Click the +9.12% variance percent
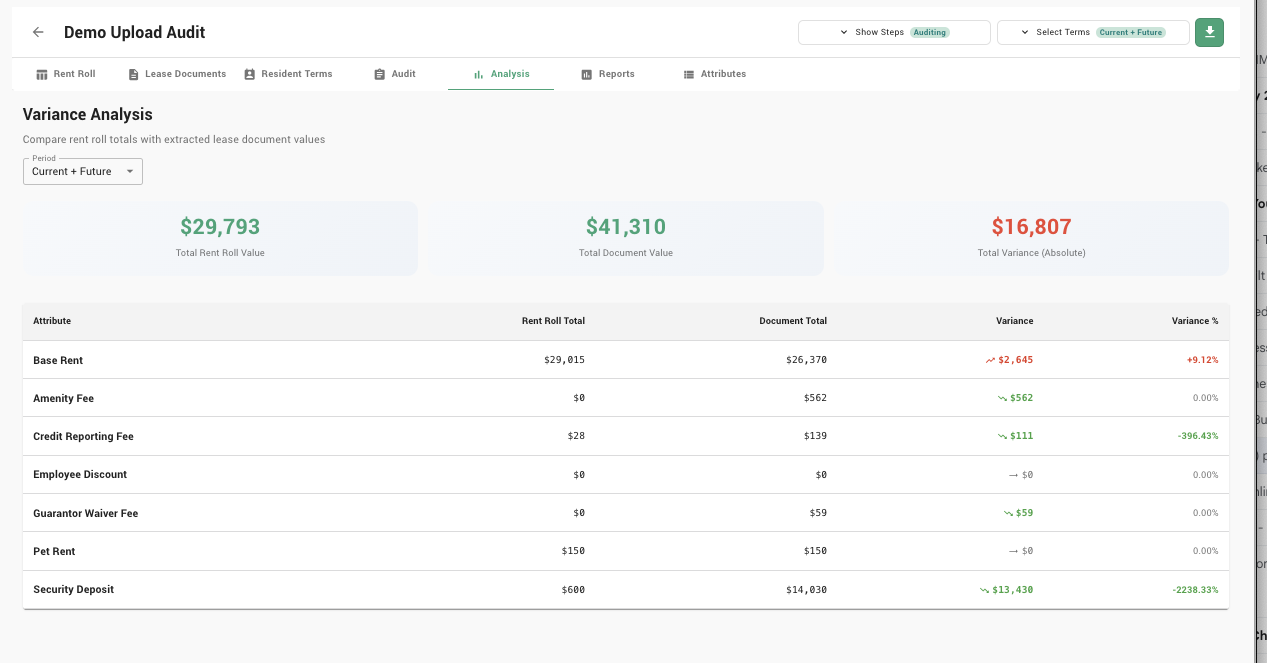This screenshot has height=663, width=1267. pos(1203,360)
